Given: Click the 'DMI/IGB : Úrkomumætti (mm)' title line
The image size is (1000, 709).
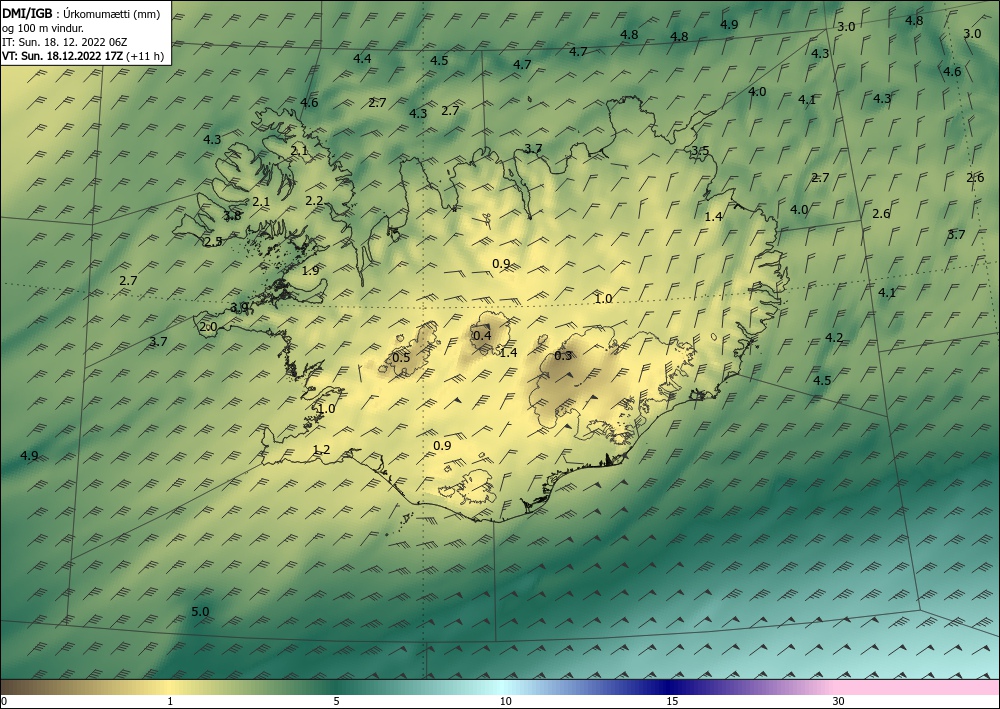Looking at the screenshot, I should pyautogui.click(x=81, y=13).
